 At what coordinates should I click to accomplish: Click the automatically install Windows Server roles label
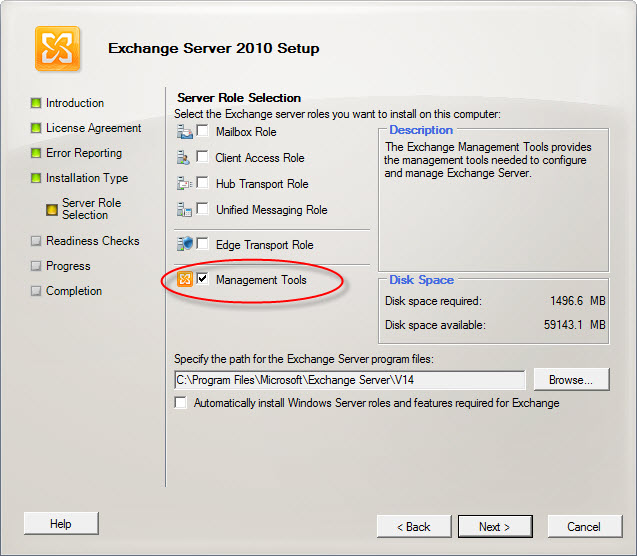(x=377, y=403)
